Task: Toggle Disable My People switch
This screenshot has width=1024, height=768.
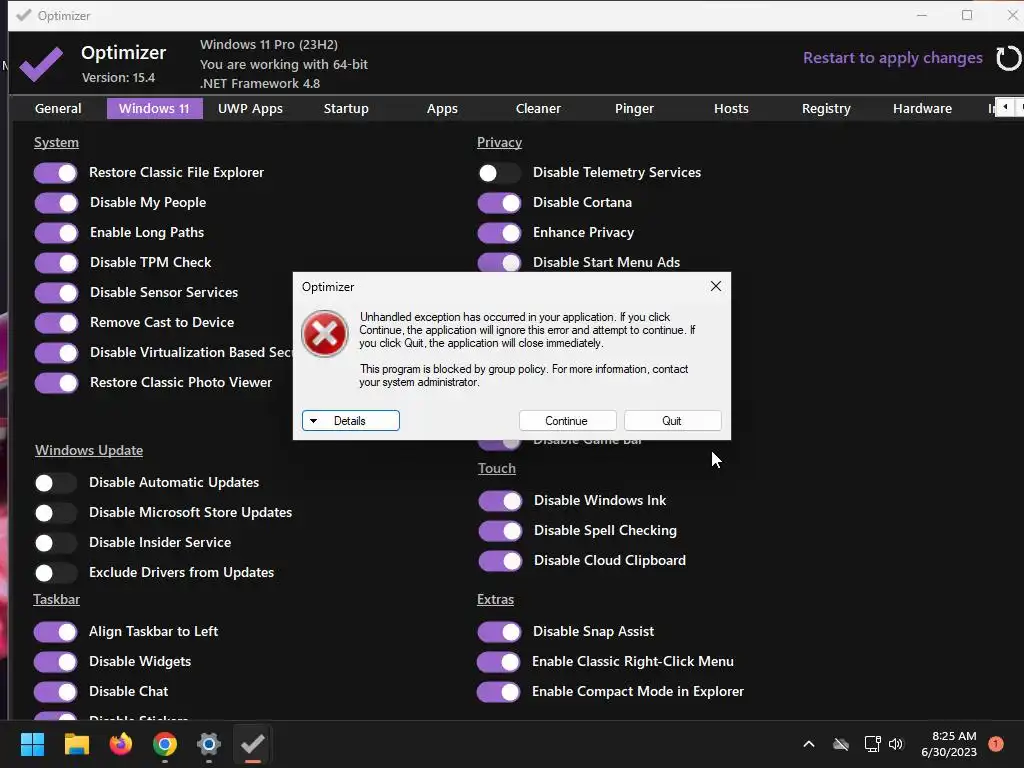Action: 56,203
